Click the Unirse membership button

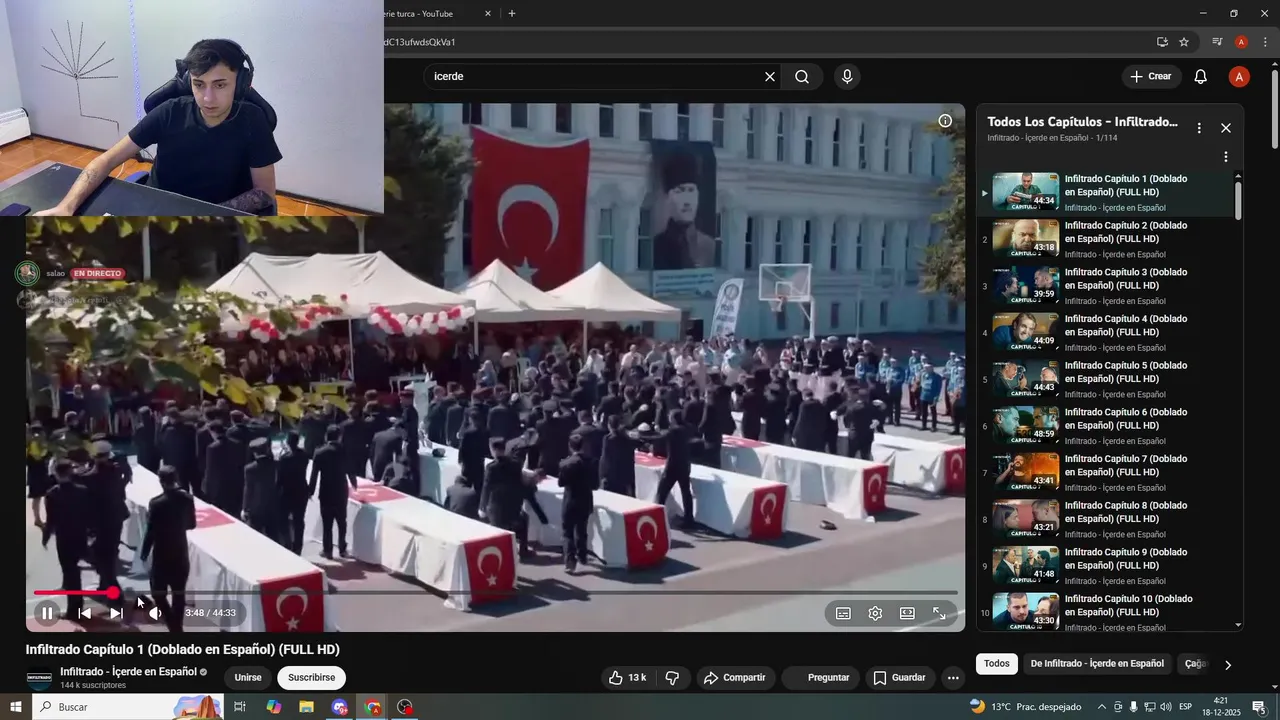(248, 678)
